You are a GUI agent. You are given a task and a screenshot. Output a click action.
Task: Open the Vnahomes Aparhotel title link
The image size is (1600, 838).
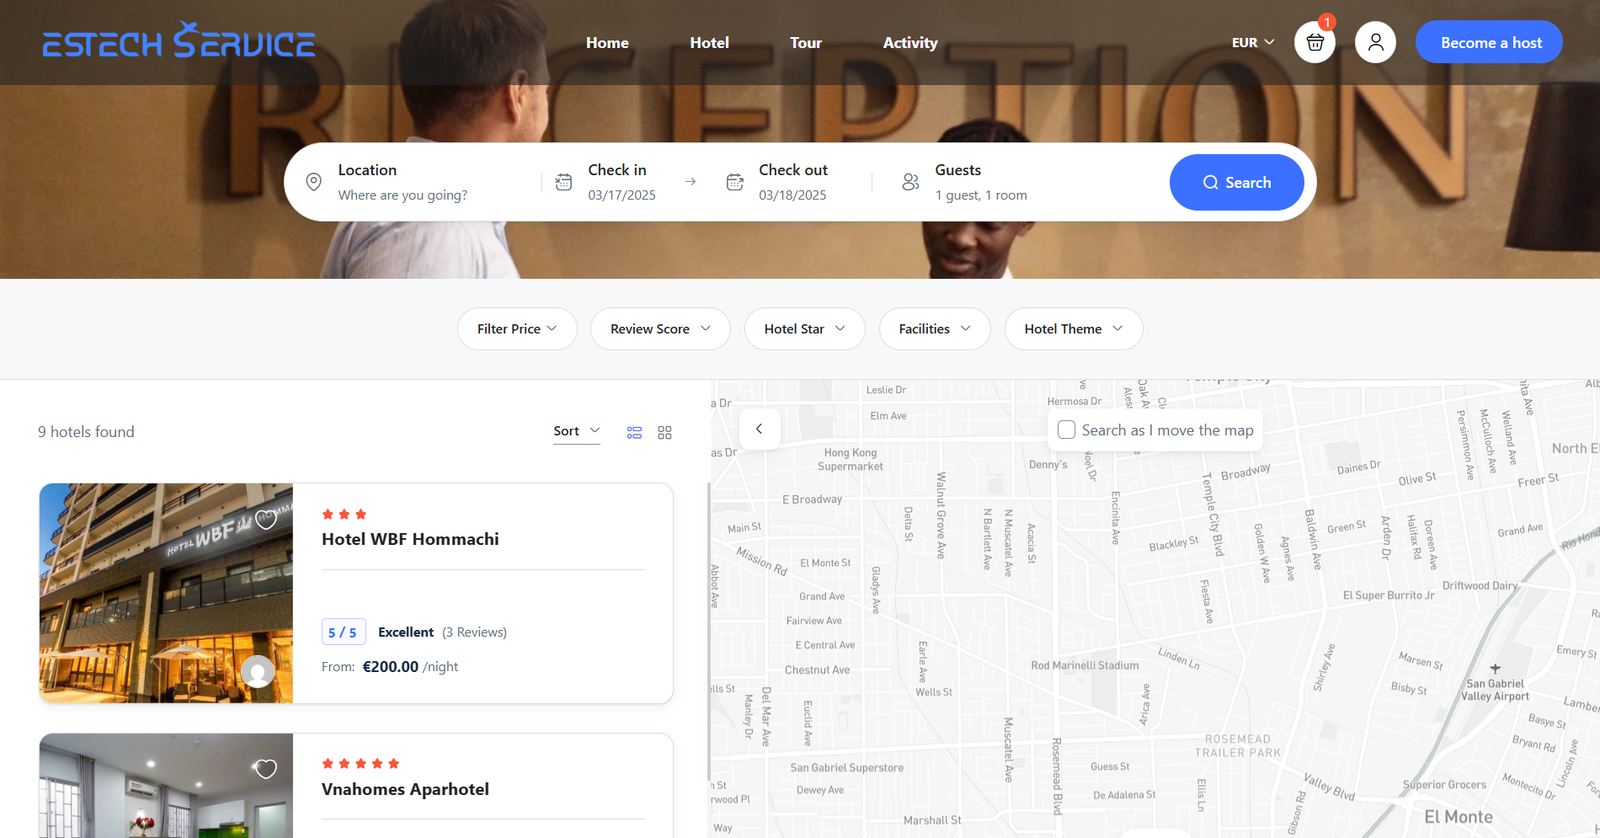pos(405,789)
